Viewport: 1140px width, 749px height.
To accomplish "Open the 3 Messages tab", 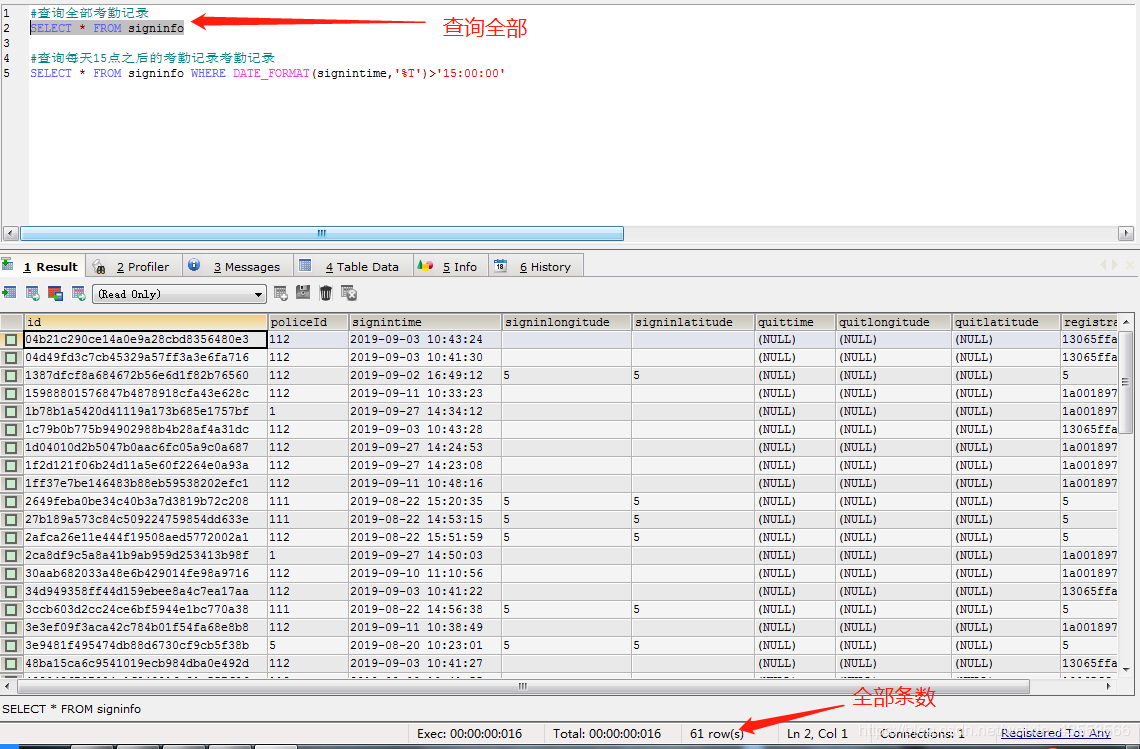I will [238, 267].
